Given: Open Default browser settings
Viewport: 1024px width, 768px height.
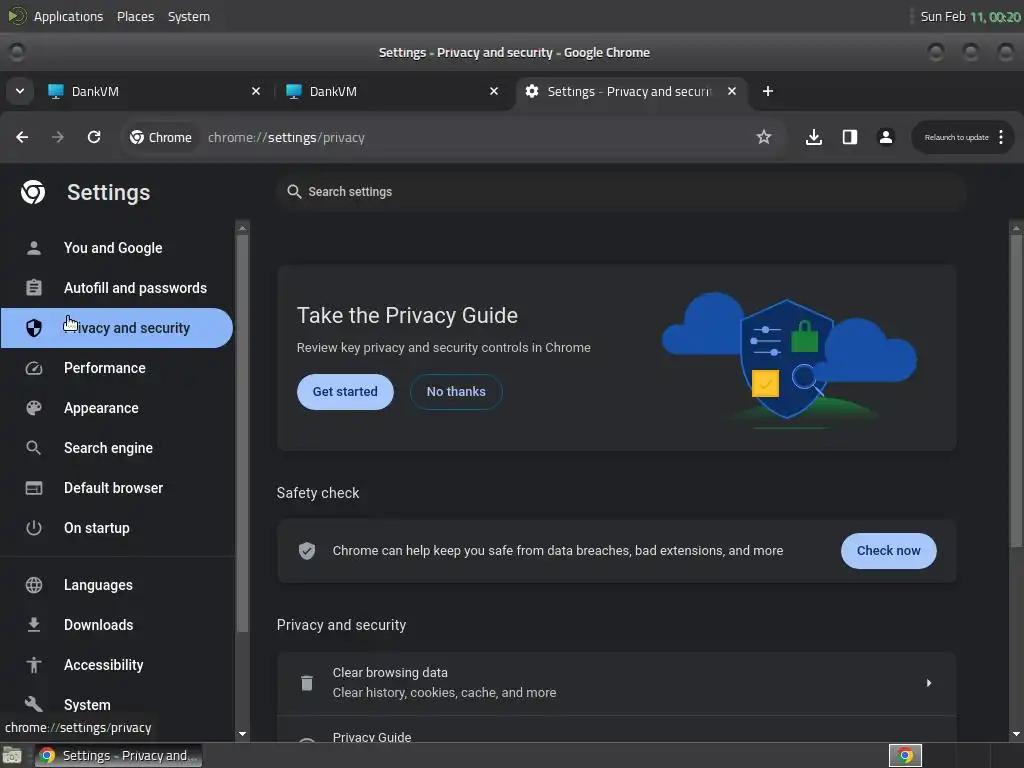Looking at the screenshot, I should tap(116, 488).
